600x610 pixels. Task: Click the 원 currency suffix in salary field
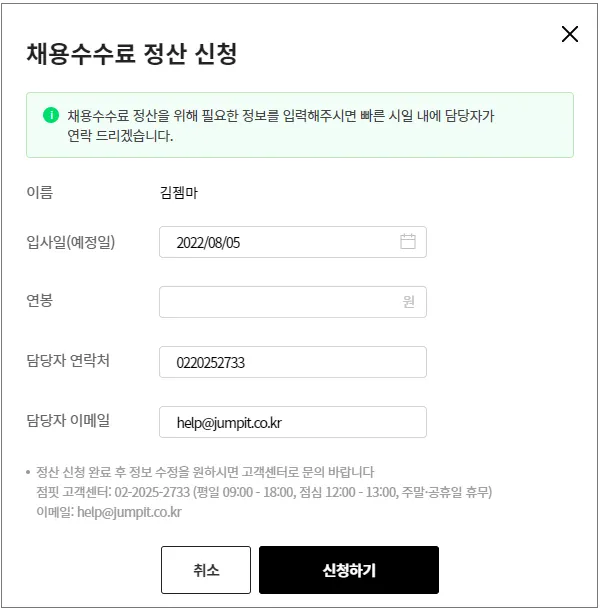click(408, 302)
